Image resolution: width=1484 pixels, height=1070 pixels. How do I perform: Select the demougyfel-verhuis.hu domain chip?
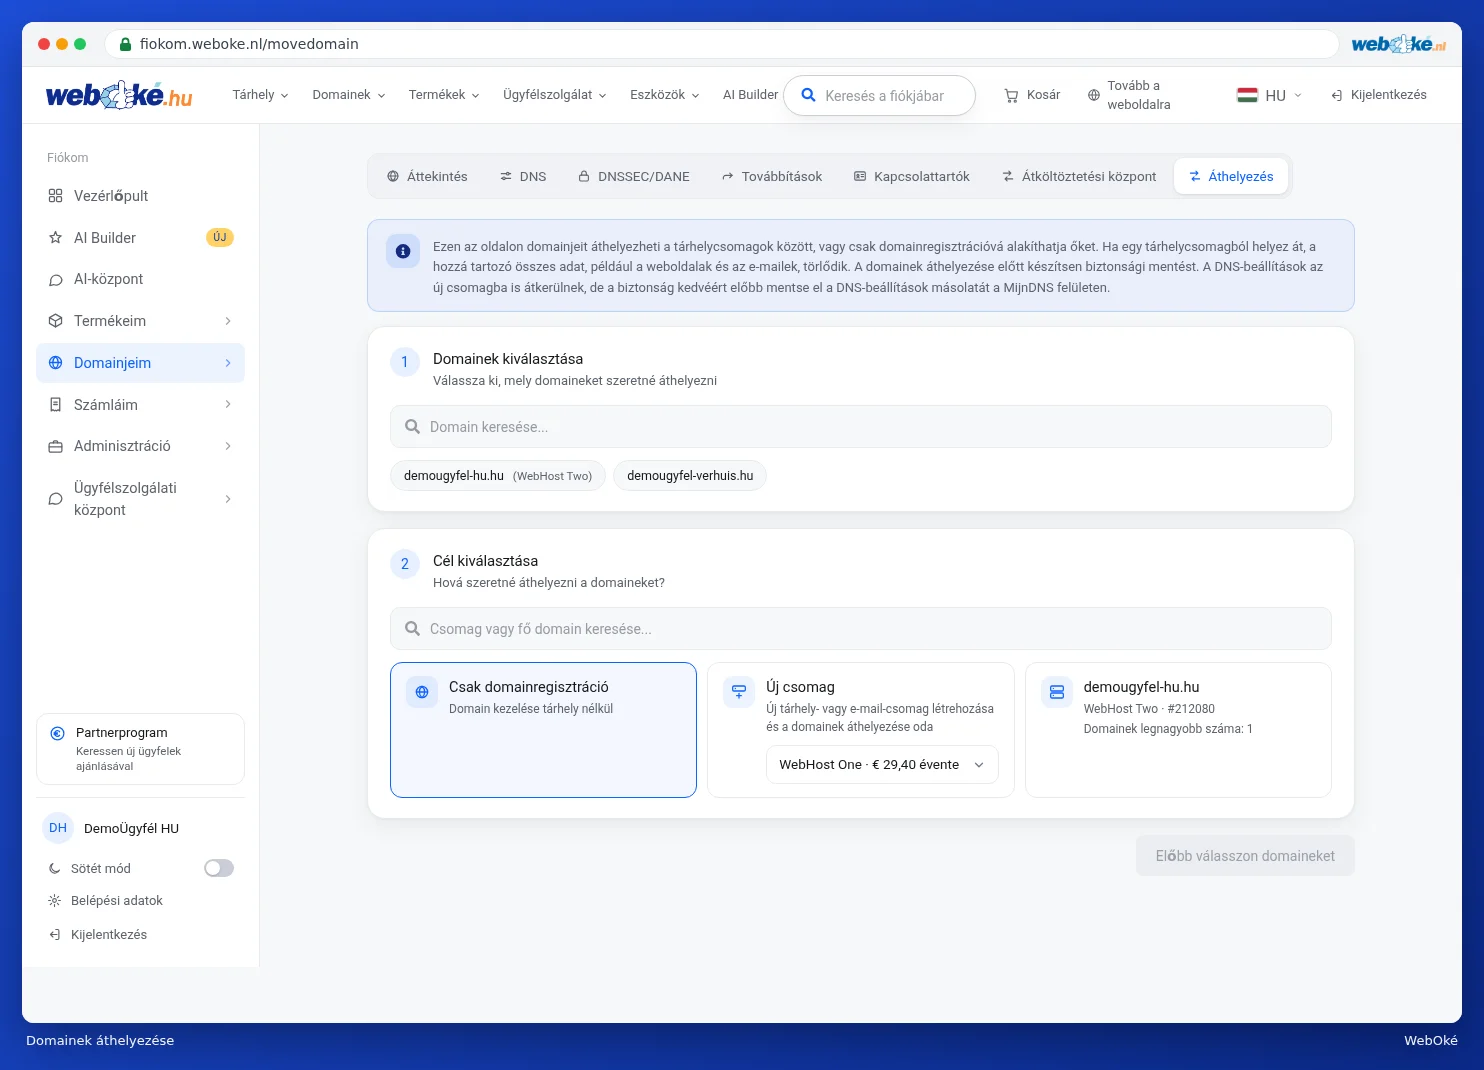tap(690, 476)
